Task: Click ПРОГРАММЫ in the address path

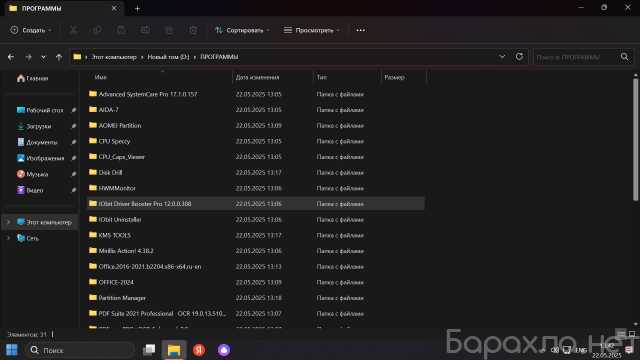Action: (x=219, y=57)
